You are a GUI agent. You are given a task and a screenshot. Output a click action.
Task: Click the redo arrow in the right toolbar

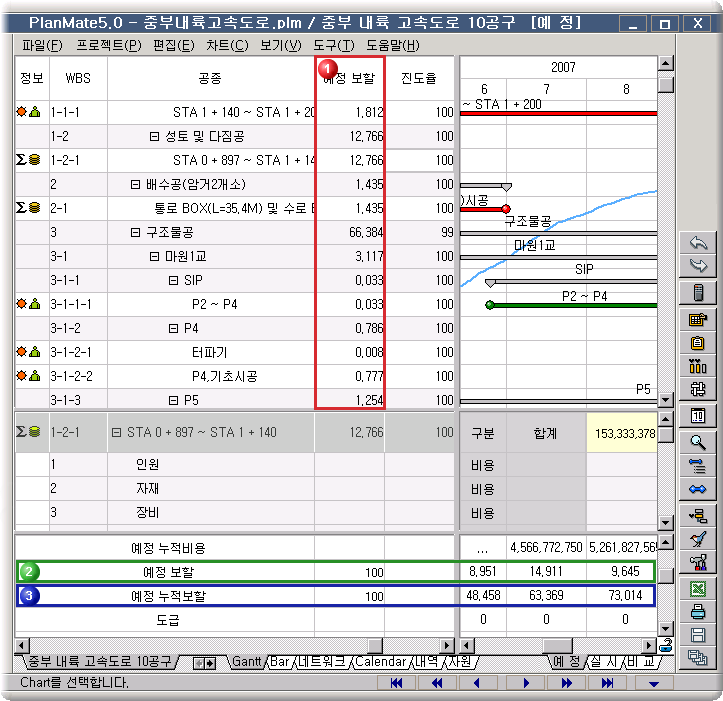[x=698, y=266]
